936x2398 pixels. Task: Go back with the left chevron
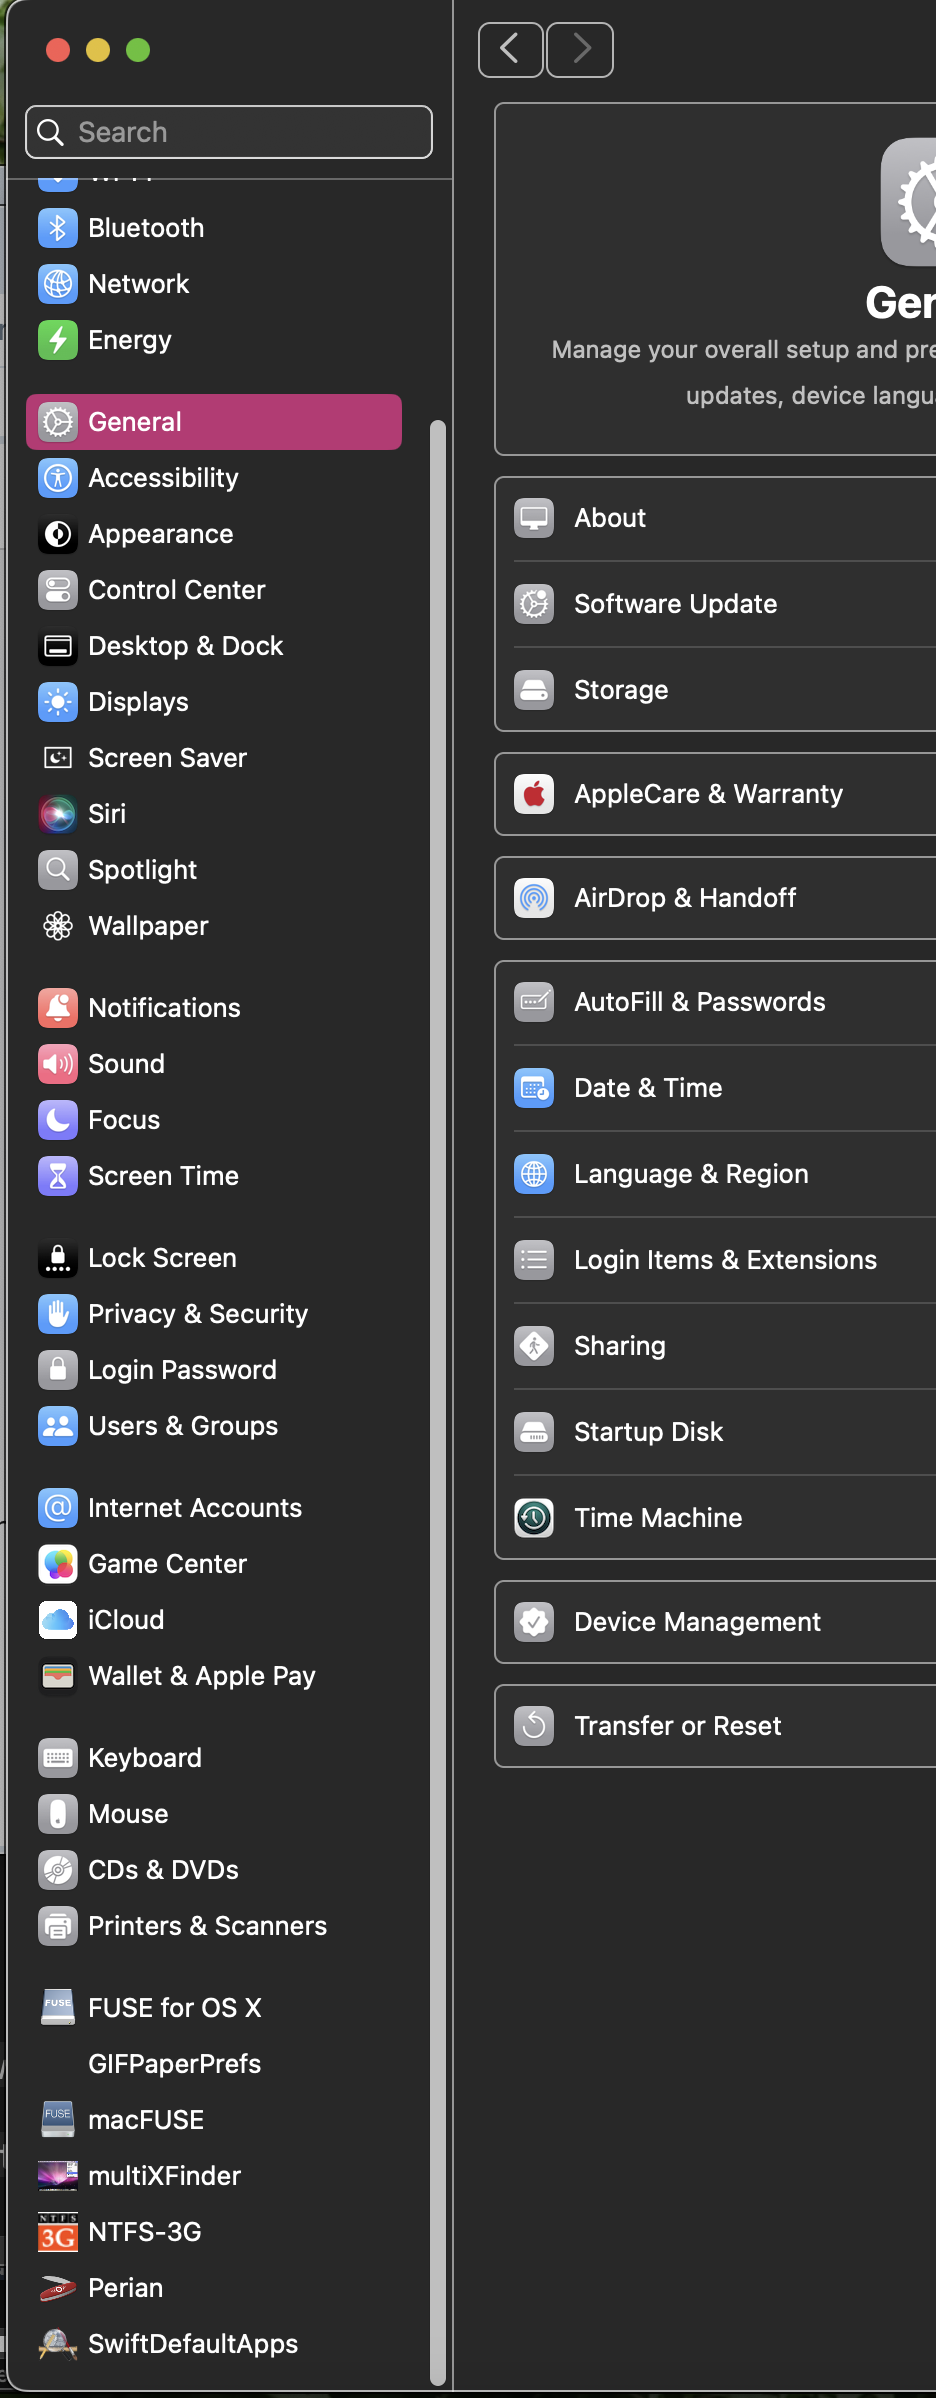coord(511,49)
